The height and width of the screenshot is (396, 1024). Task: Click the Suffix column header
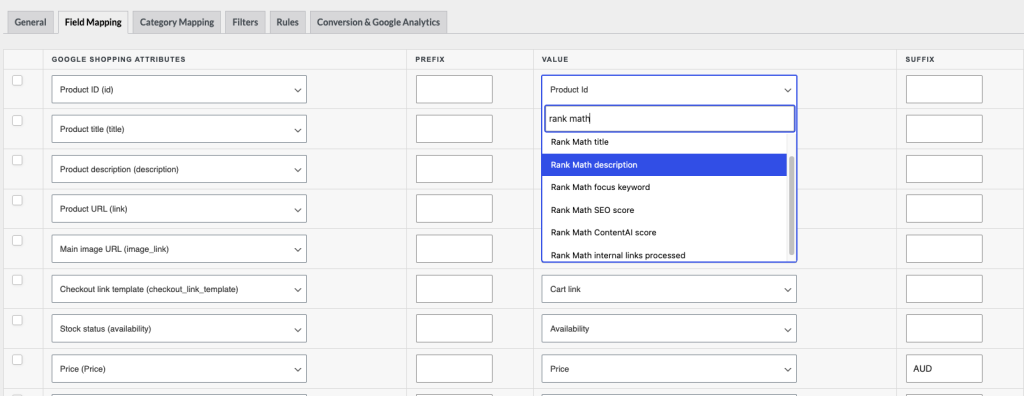pyautogui.click(x=920, y=59)
